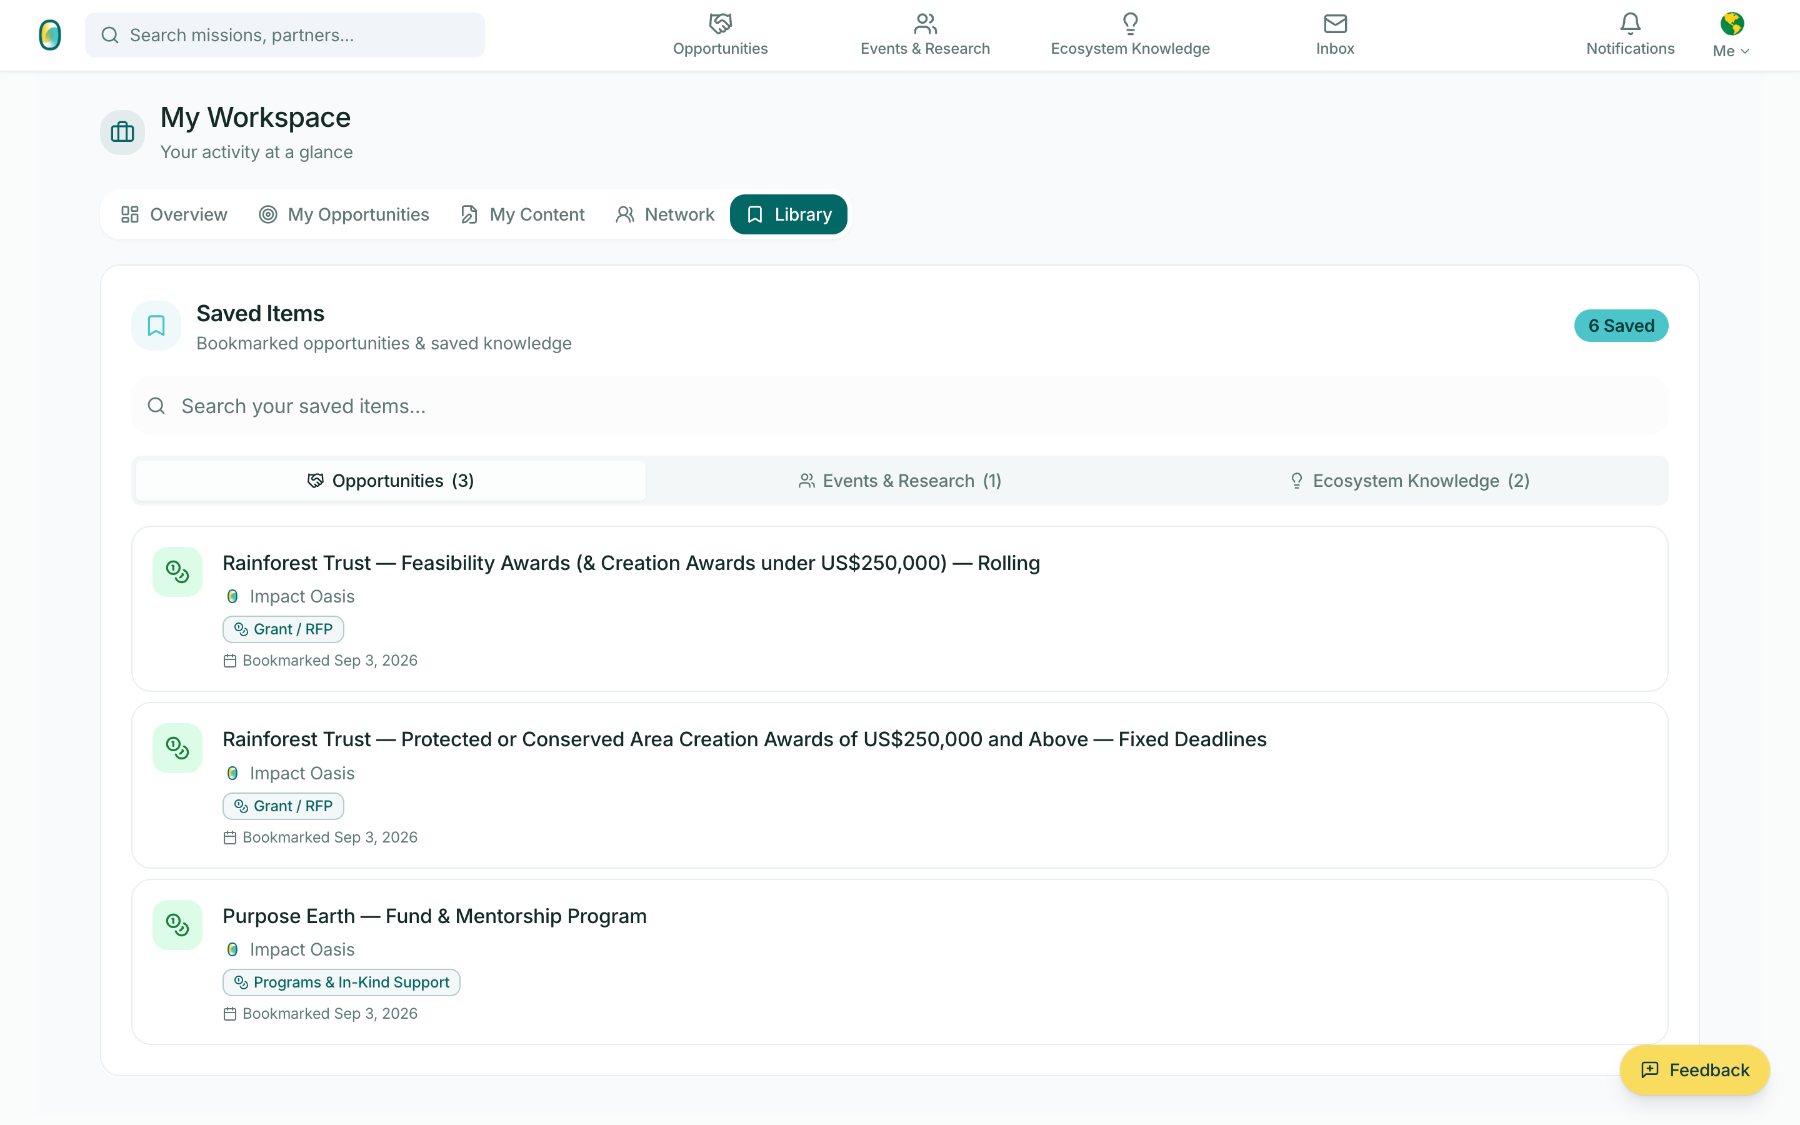Show saved Events & Research (1)

point(900,481)
